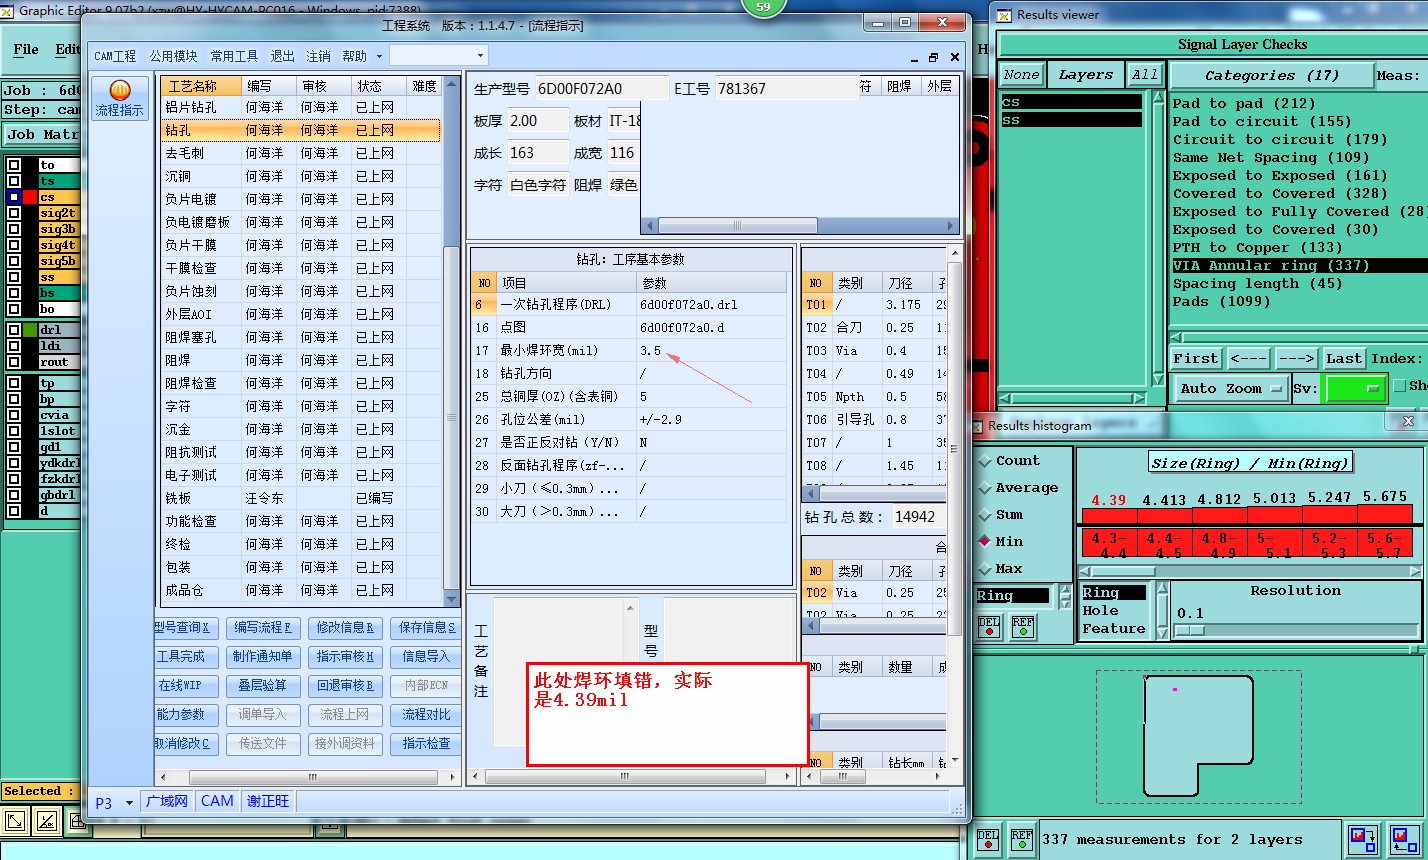Click the second-to-last layer-transfer icon, bottom right
1428x860 pixels.
[1362, 839]
